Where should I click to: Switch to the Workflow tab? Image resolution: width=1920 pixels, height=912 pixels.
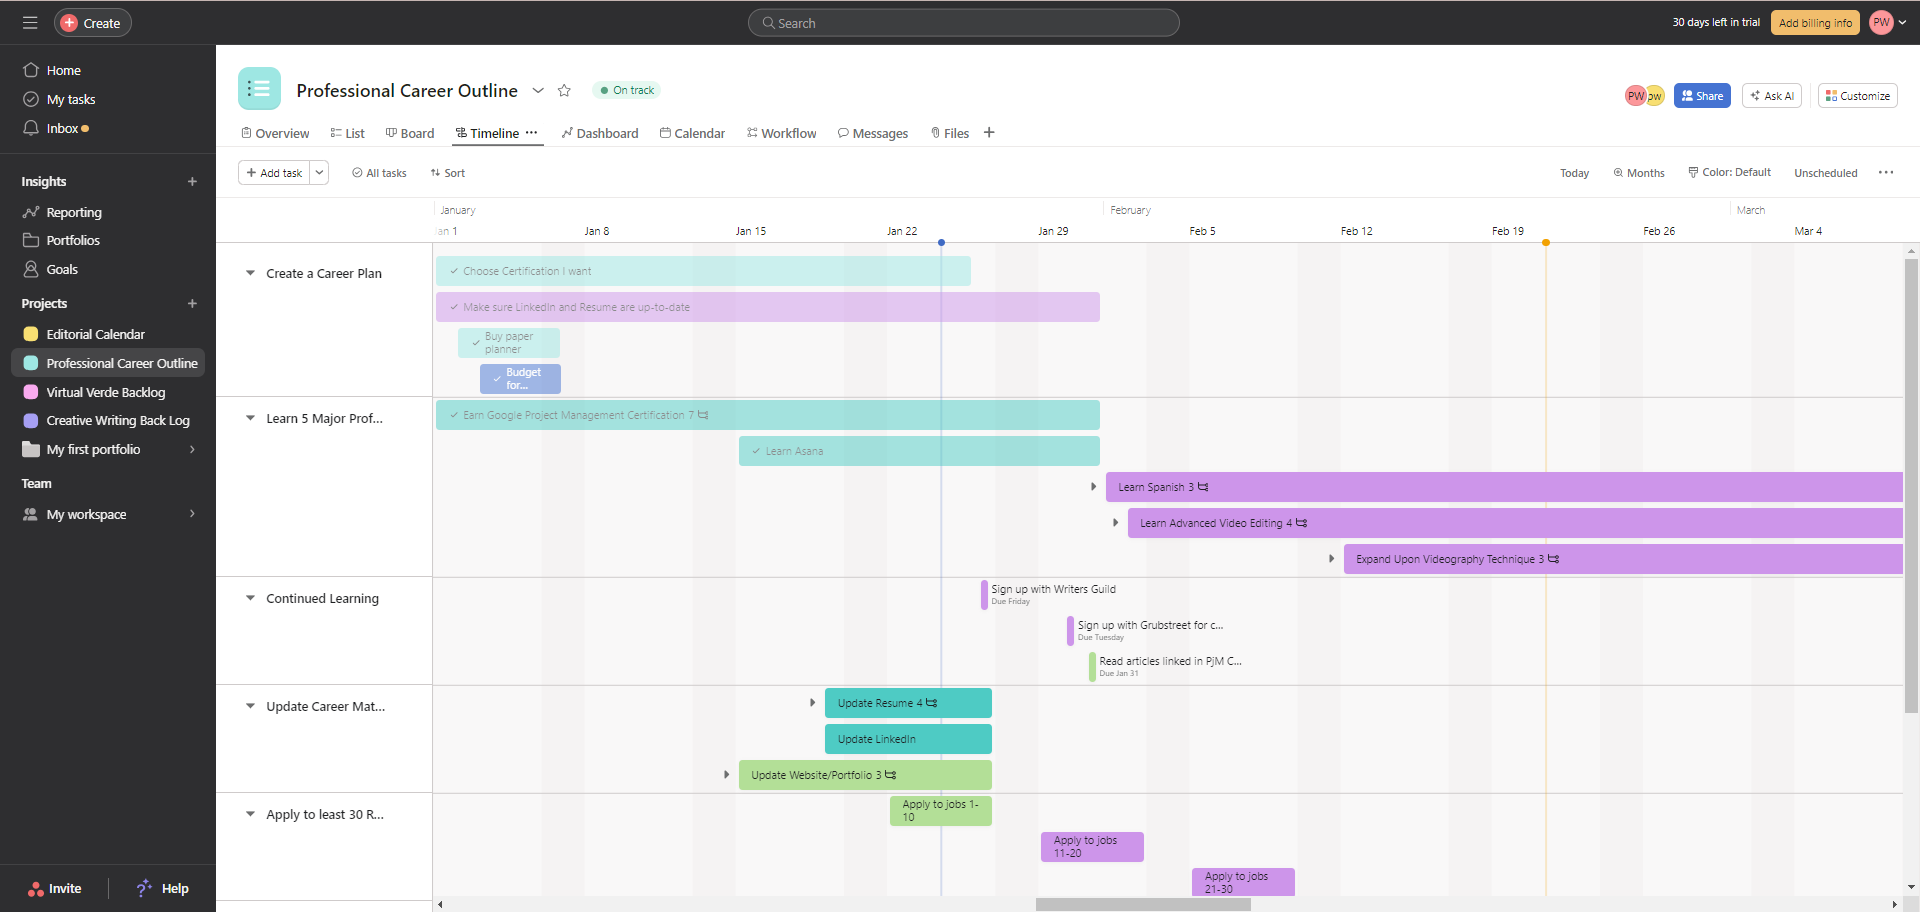click(x=781, y=133)
